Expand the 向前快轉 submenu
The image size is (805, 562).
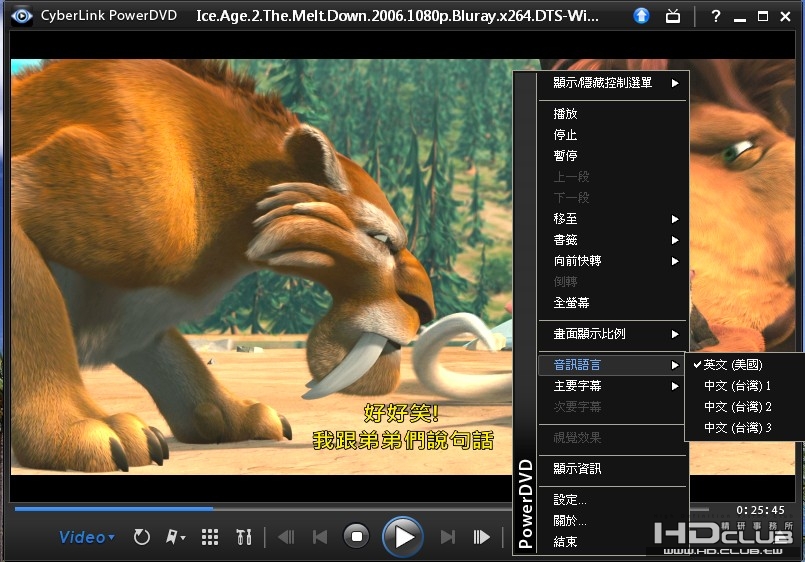click(613, 261)
